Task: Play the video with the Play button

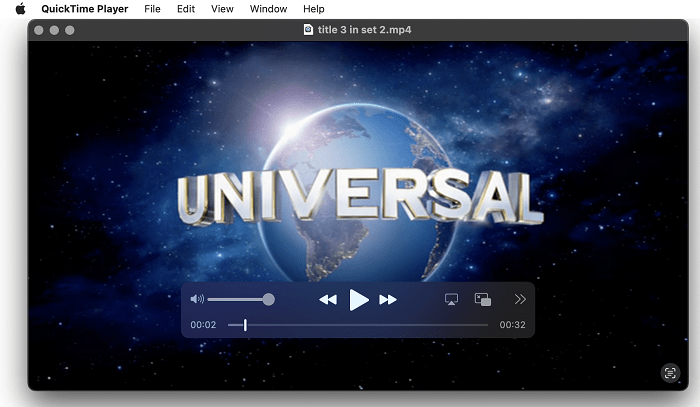Action: point(359,300)
